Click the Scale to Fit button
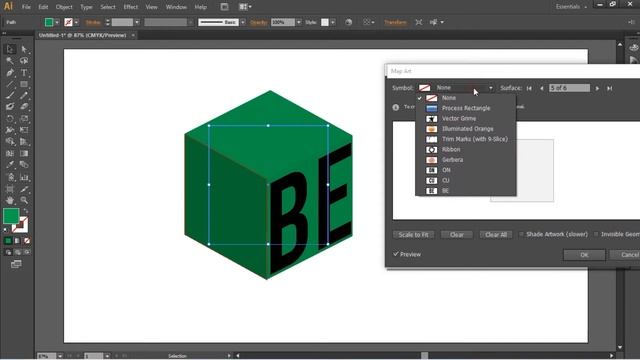Viewport: 640px width, 360px height. (413, 235)
